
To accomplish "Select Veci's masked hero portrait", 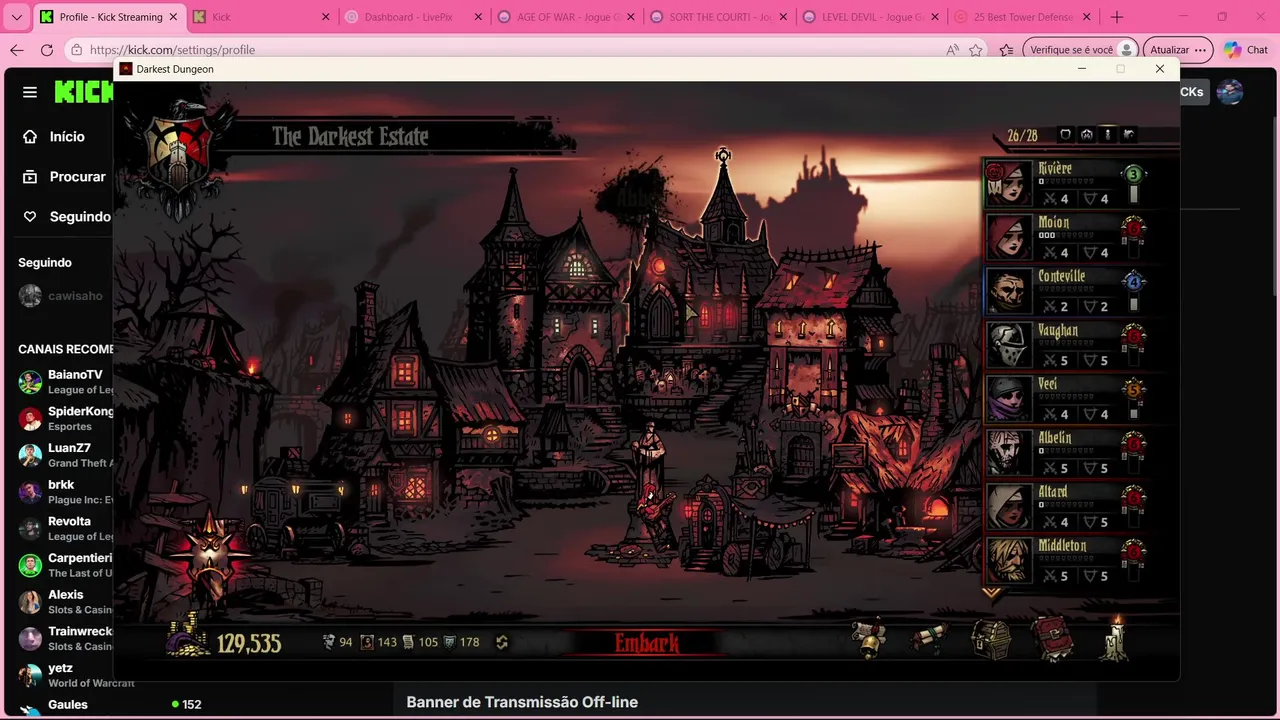I will (1008, 399).
